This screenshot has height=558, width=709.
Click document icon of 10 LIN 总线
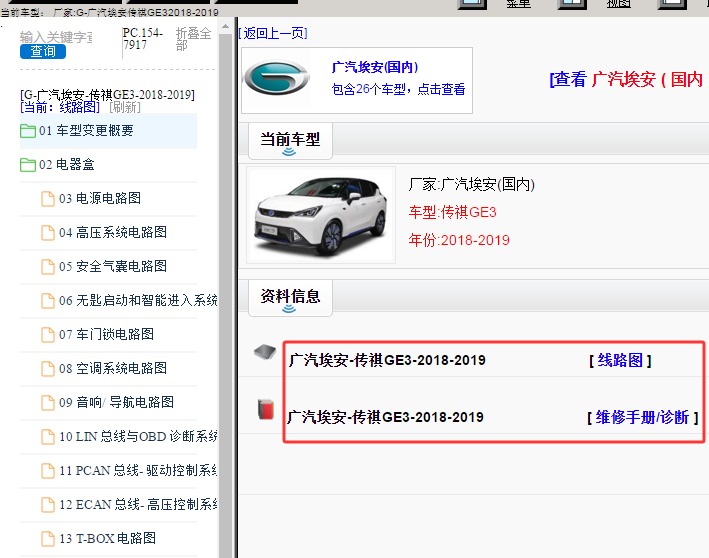(48, 437)
